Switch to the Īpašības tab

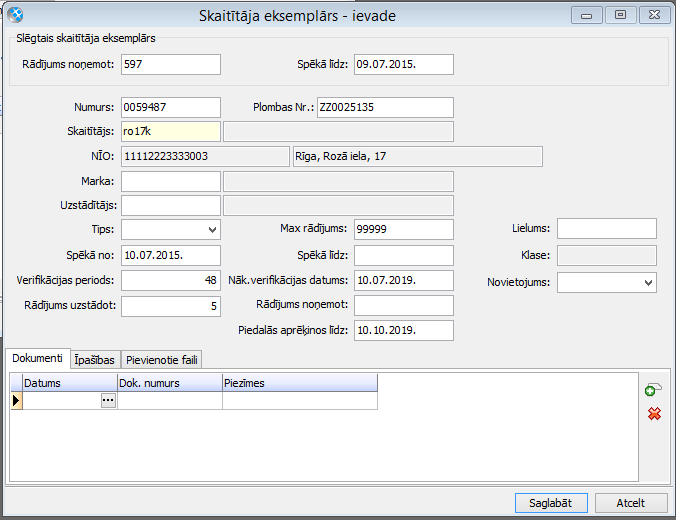click(95, 359)
